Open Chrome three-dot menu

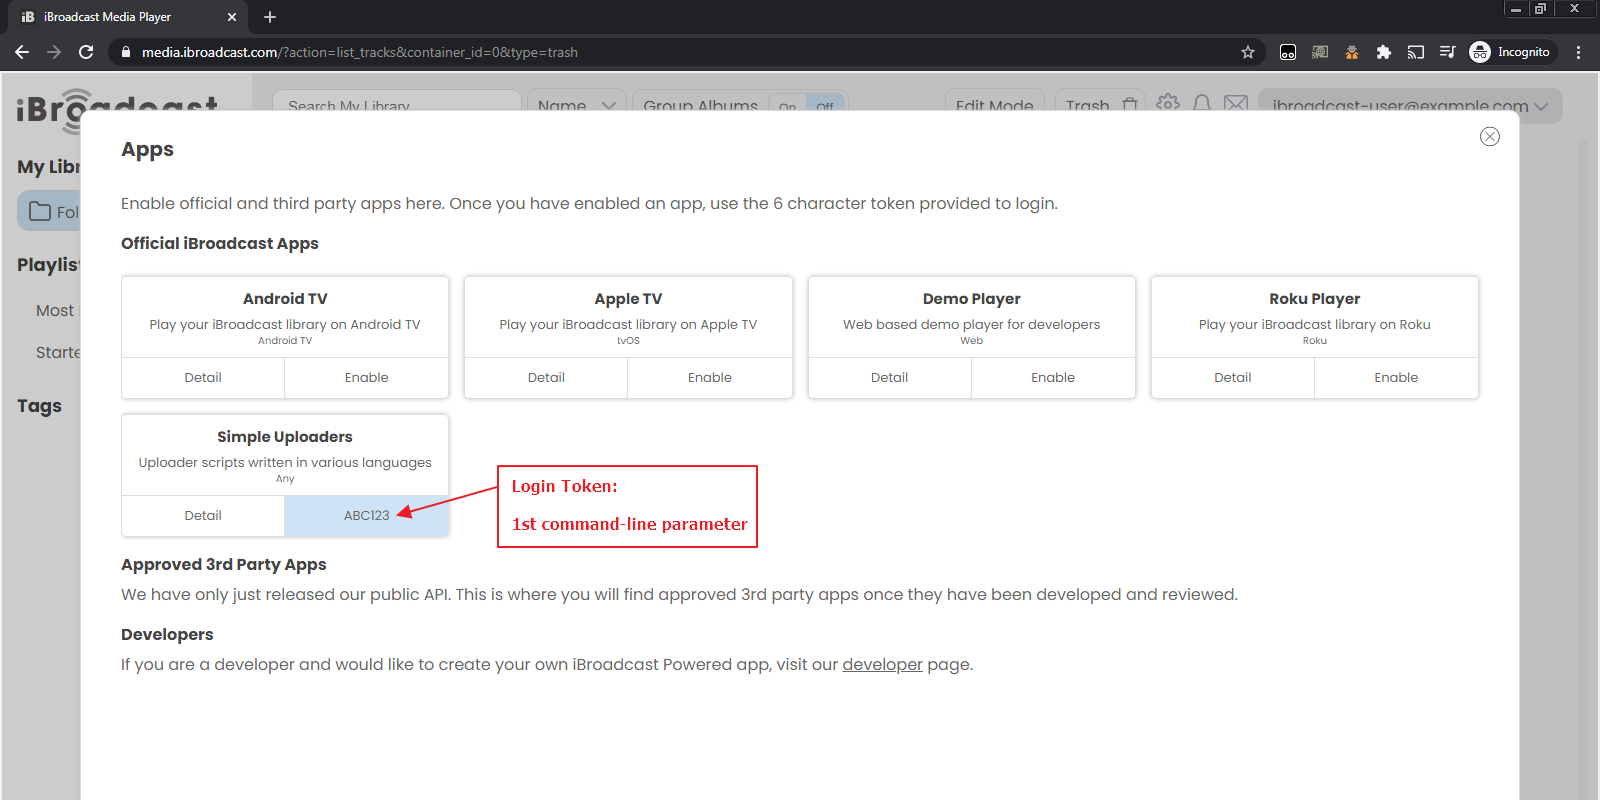(x=1579, y=52)
